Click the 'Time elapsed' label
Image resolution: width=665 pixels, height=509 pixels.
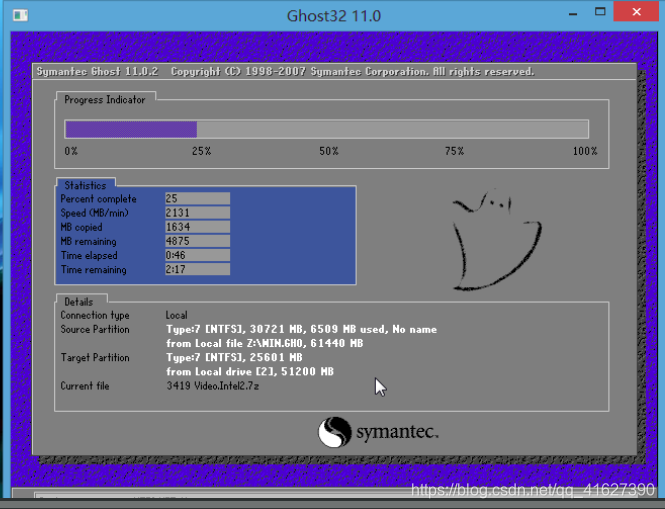(x=89, y=255)
